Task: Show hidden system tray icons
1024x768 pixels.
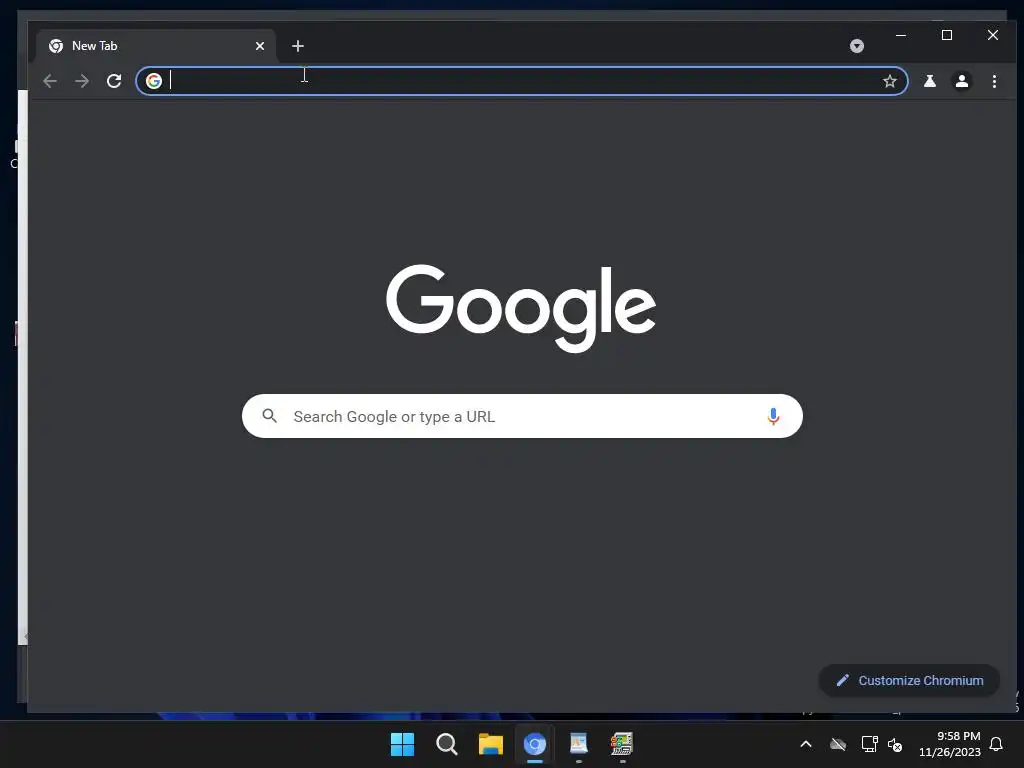Action: pyautogui.click(x=806, y=744)
